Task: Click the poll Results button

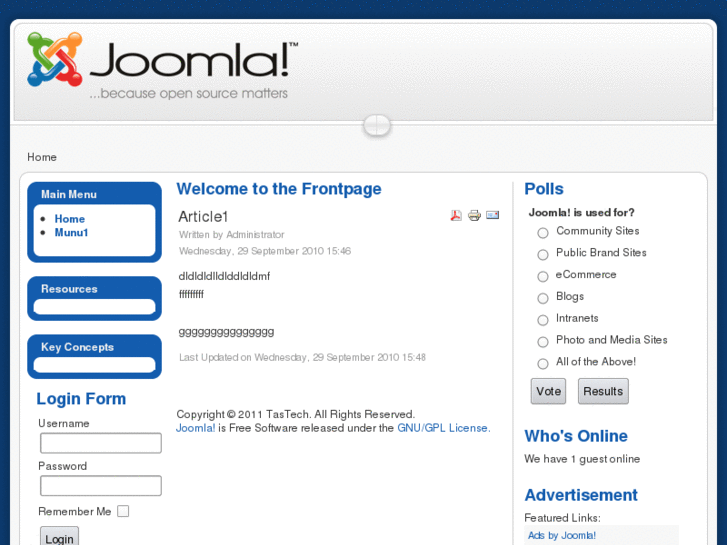Action: coord(603,391)
